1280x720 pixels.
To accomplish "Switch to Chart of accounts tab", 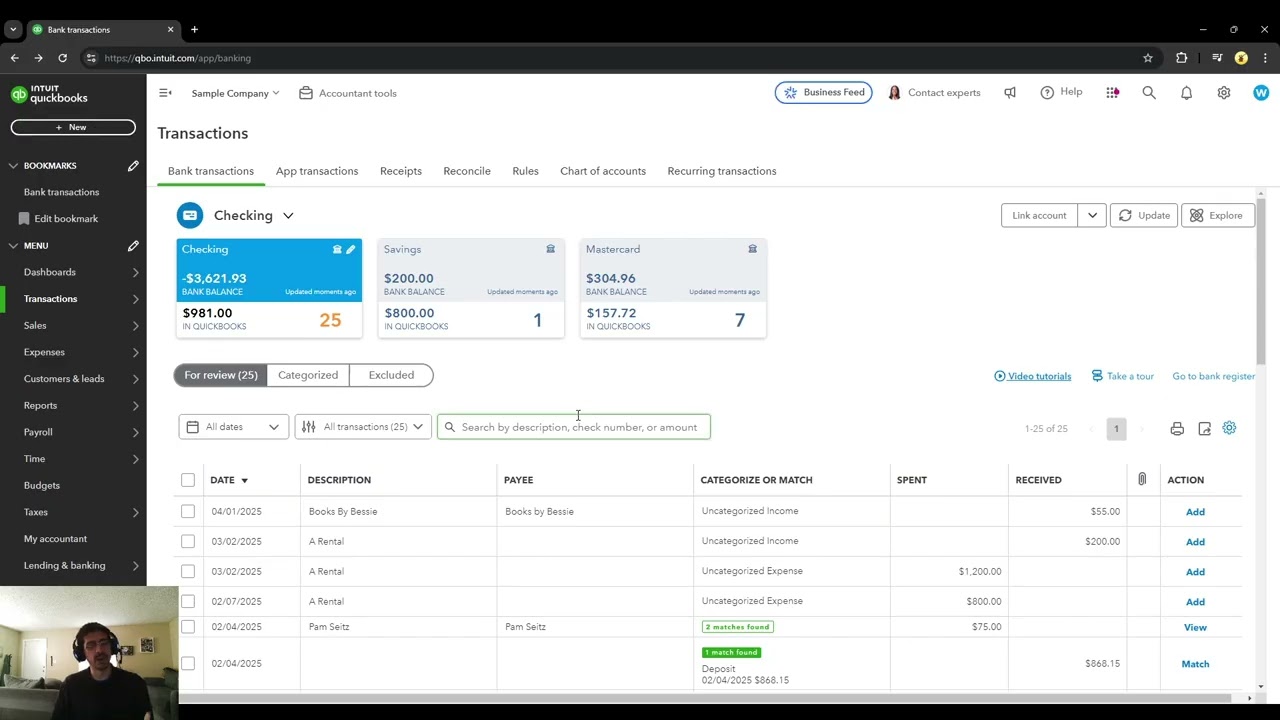I will [x=603, y=171].
